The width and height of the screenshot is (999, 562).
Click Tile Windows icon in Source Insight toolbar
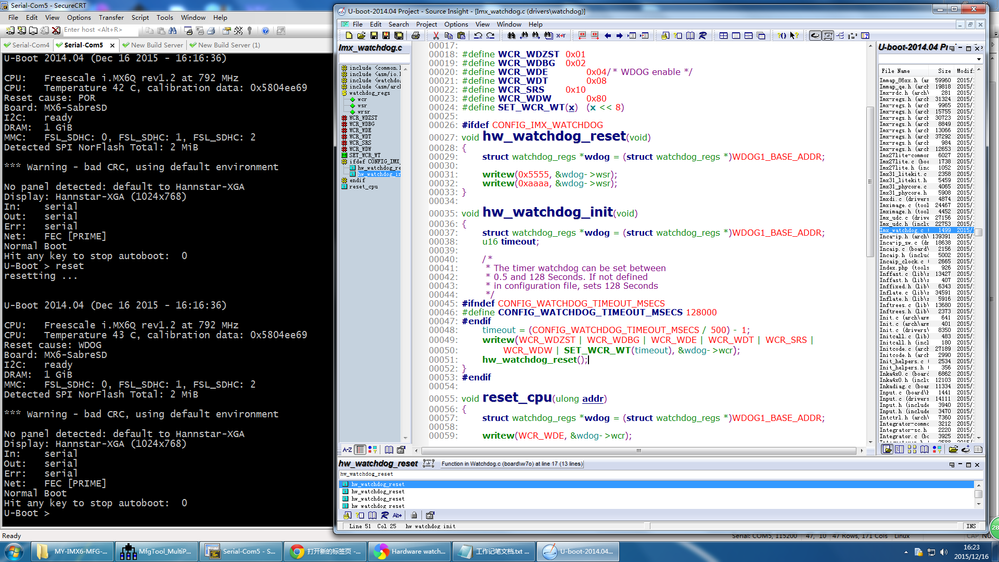pos(724,36)
